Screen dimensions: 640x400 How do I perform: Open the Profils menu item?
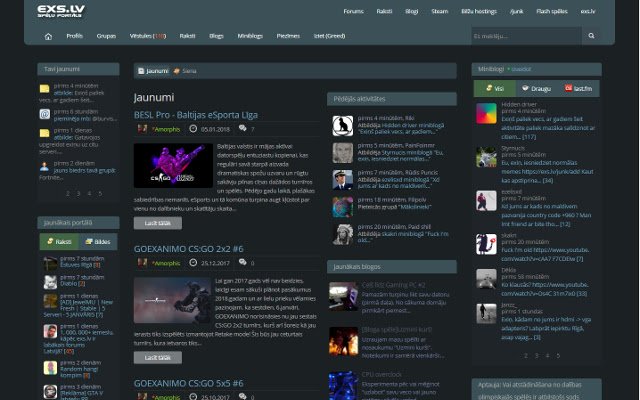[75, 36]
